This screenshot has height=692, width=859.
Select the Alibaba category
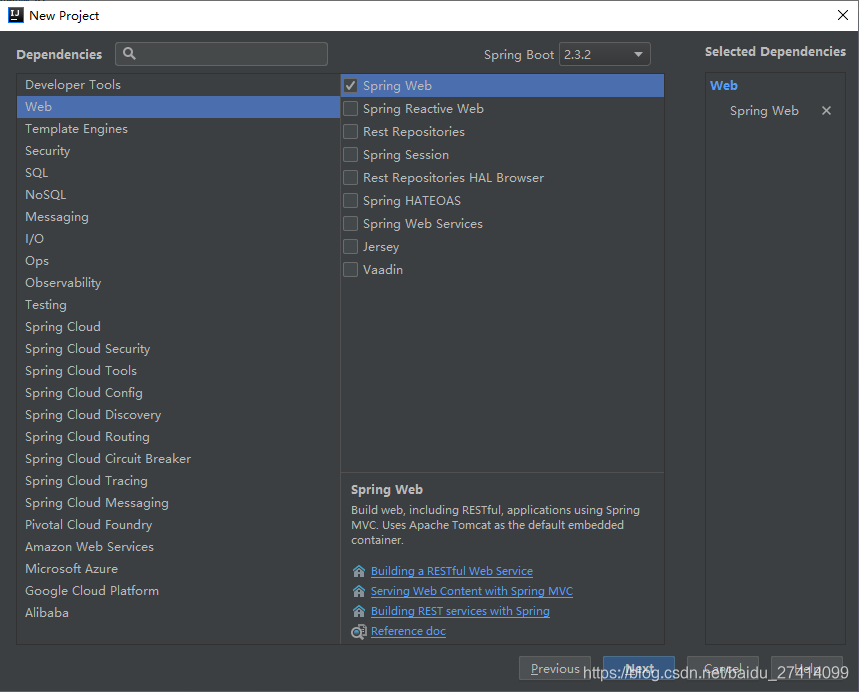[x=179, y=613]
